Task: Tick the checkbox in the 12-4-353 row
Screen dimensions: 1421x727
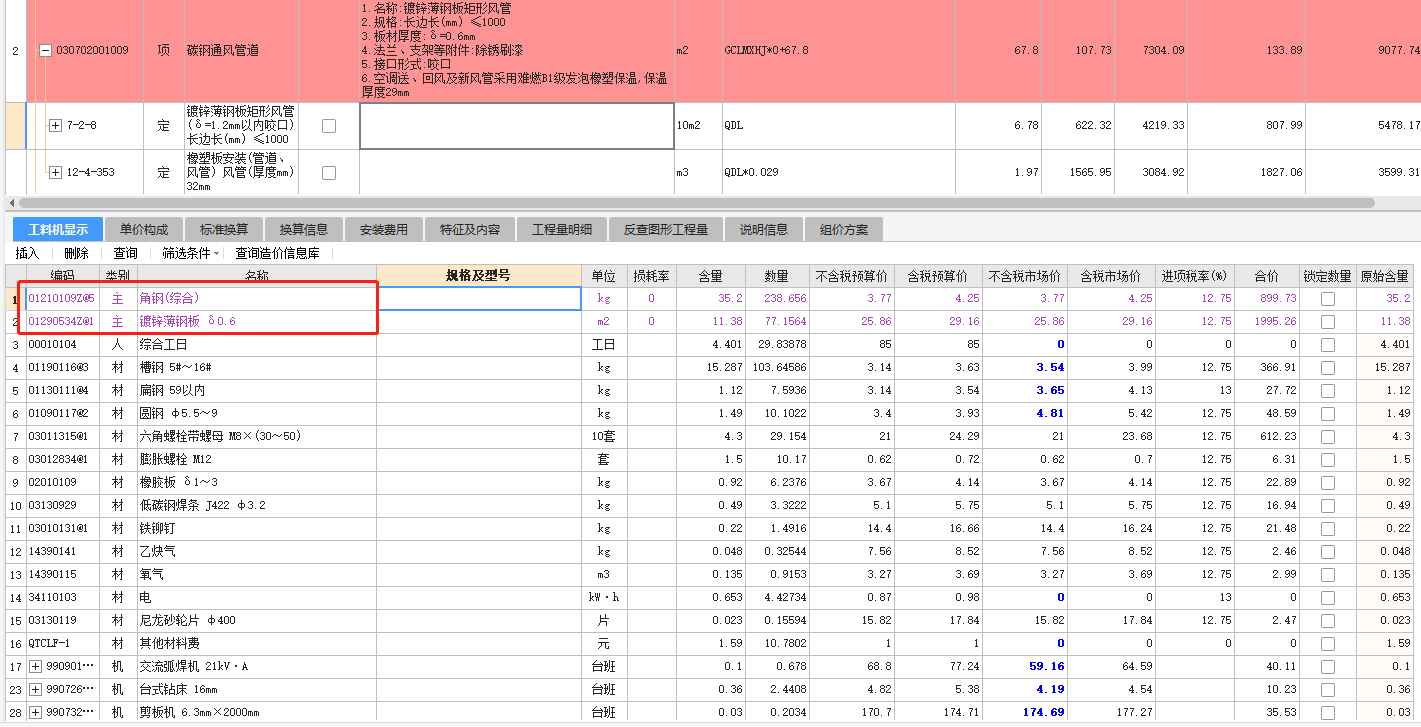Action: [329, 172]
